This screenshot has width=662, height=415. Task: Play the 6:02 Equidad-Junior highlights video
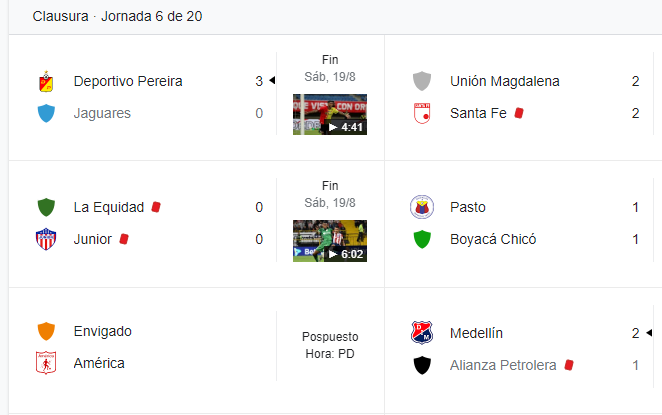[x=330, y=241]
